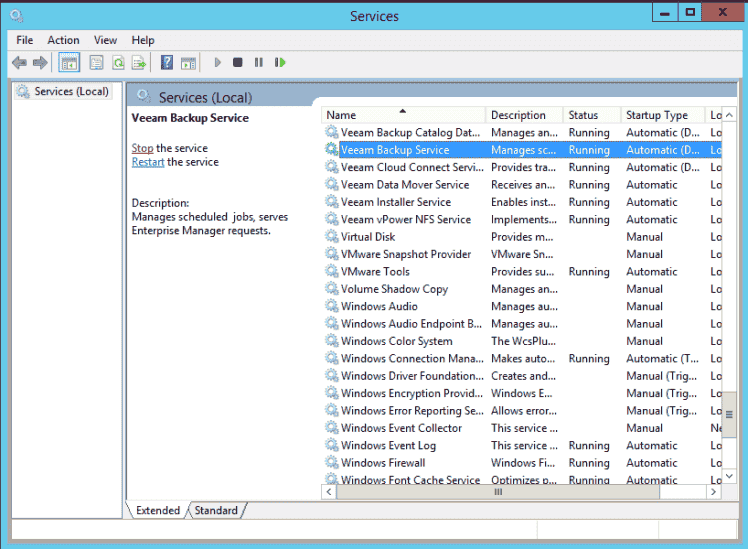Click gear icon of Veeam Backup Service row
This screenshot has height=549, width=748.
click(x=332, y=149)
